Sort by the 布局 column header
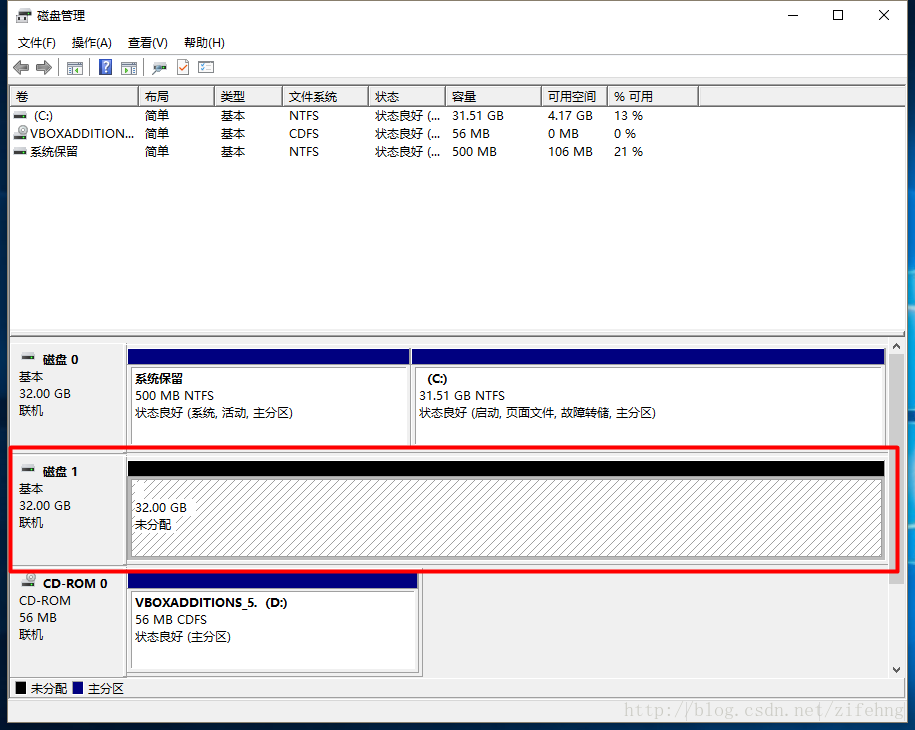Image resolution: width=915 pixels, height=730 pixels. coord(176,96)
